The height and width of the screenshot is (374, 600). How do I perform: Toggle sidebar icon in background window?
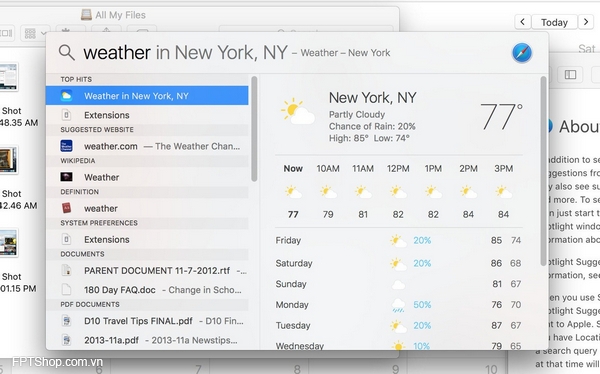(570, 74)
